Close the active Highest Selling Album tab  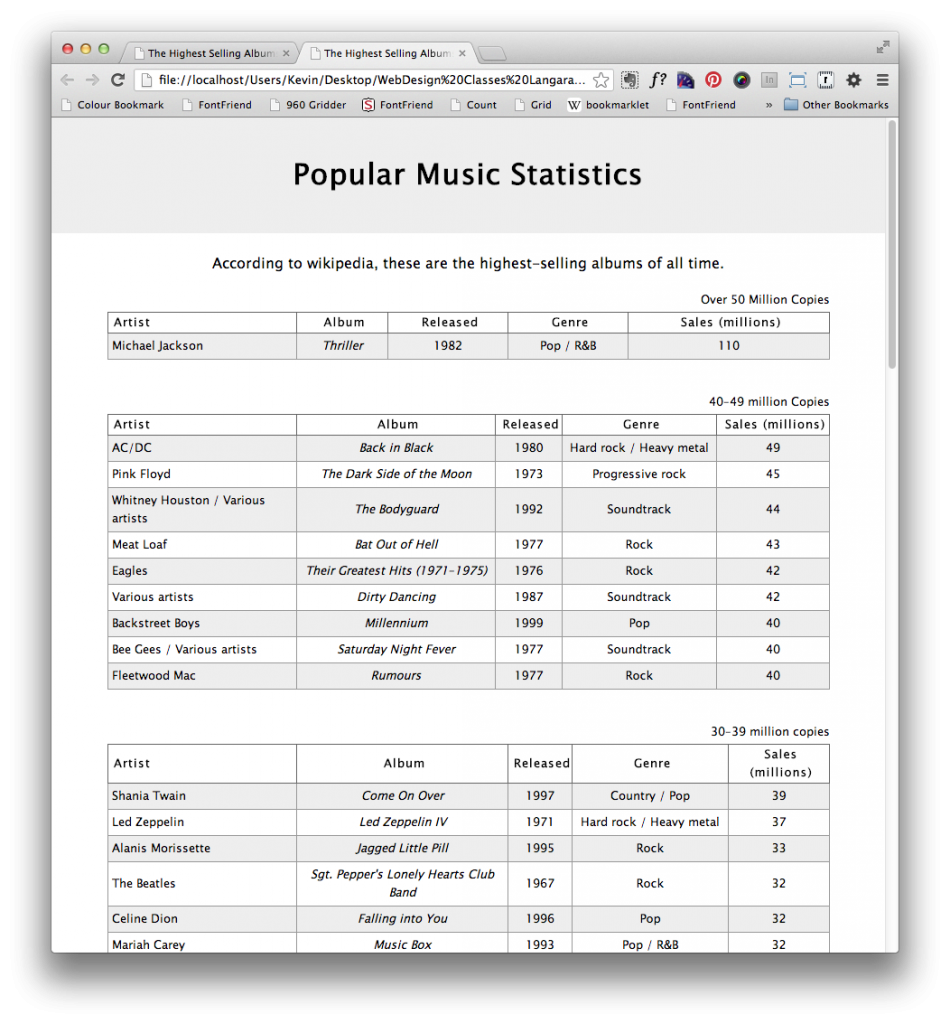(x=462, y=54)
